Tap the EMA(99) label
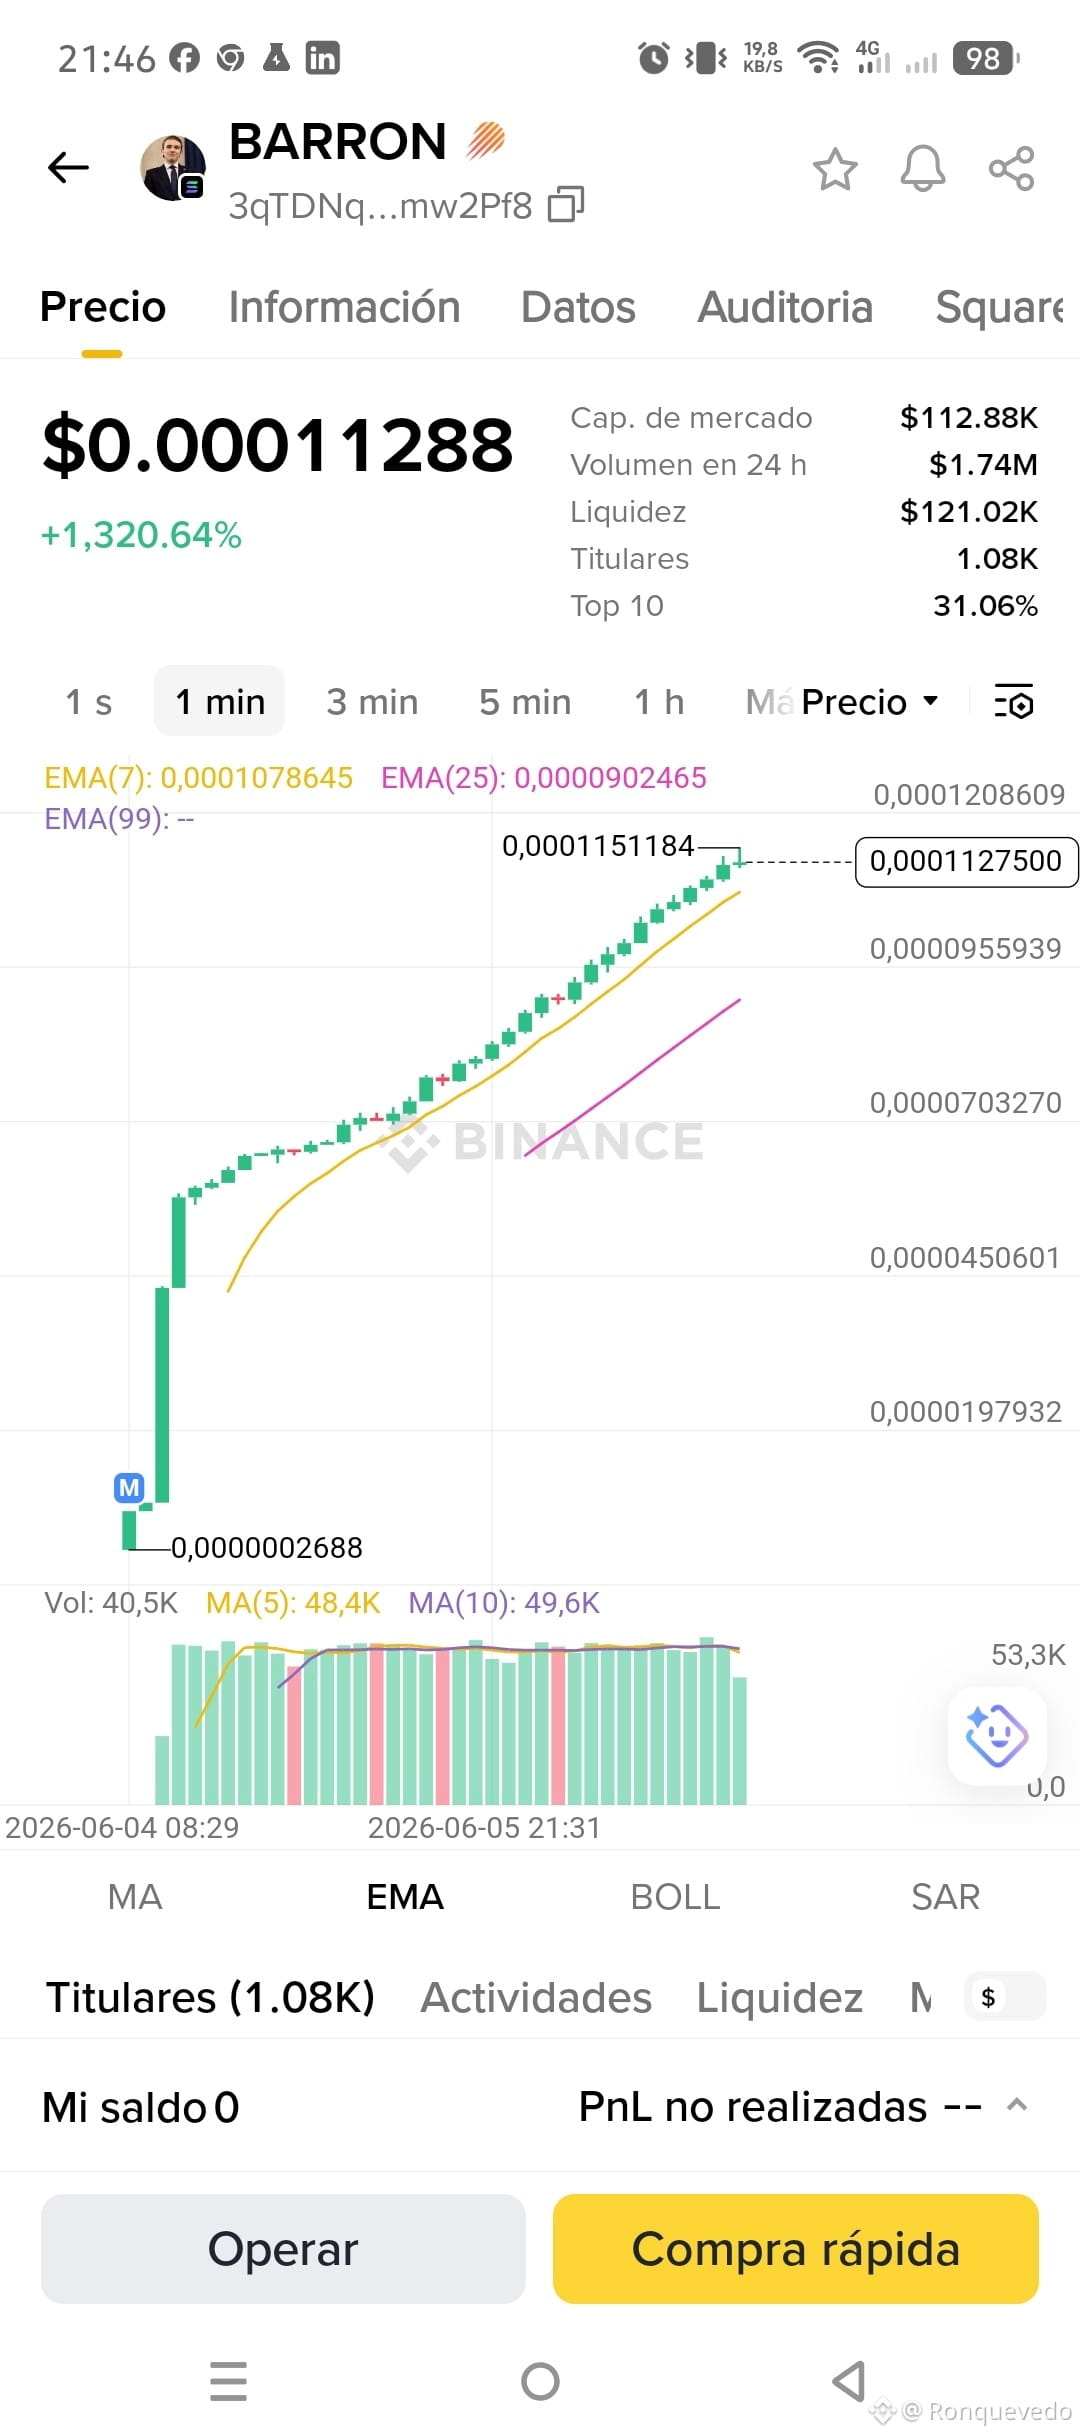Image resolution: width=1080 pixels, height=2436 pixels. (119, 819)
